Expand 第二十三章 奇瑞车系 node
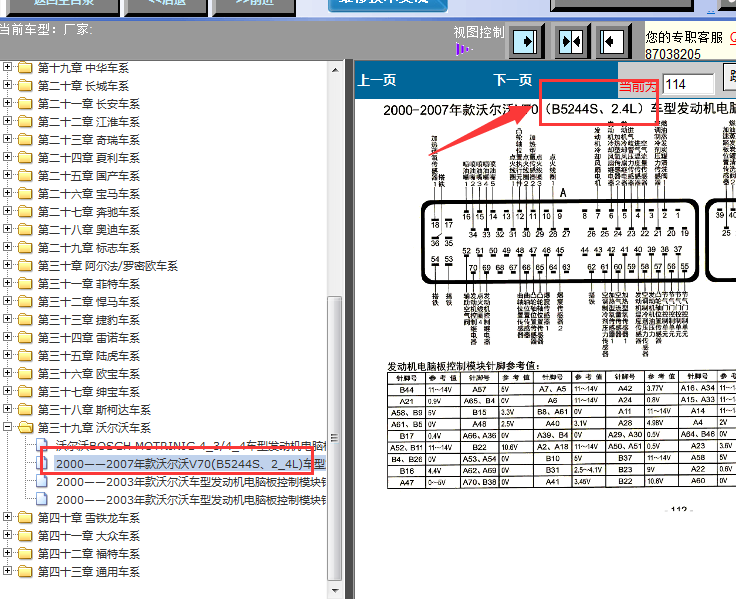Screen dimensions: 736x599 click(7, 139)
